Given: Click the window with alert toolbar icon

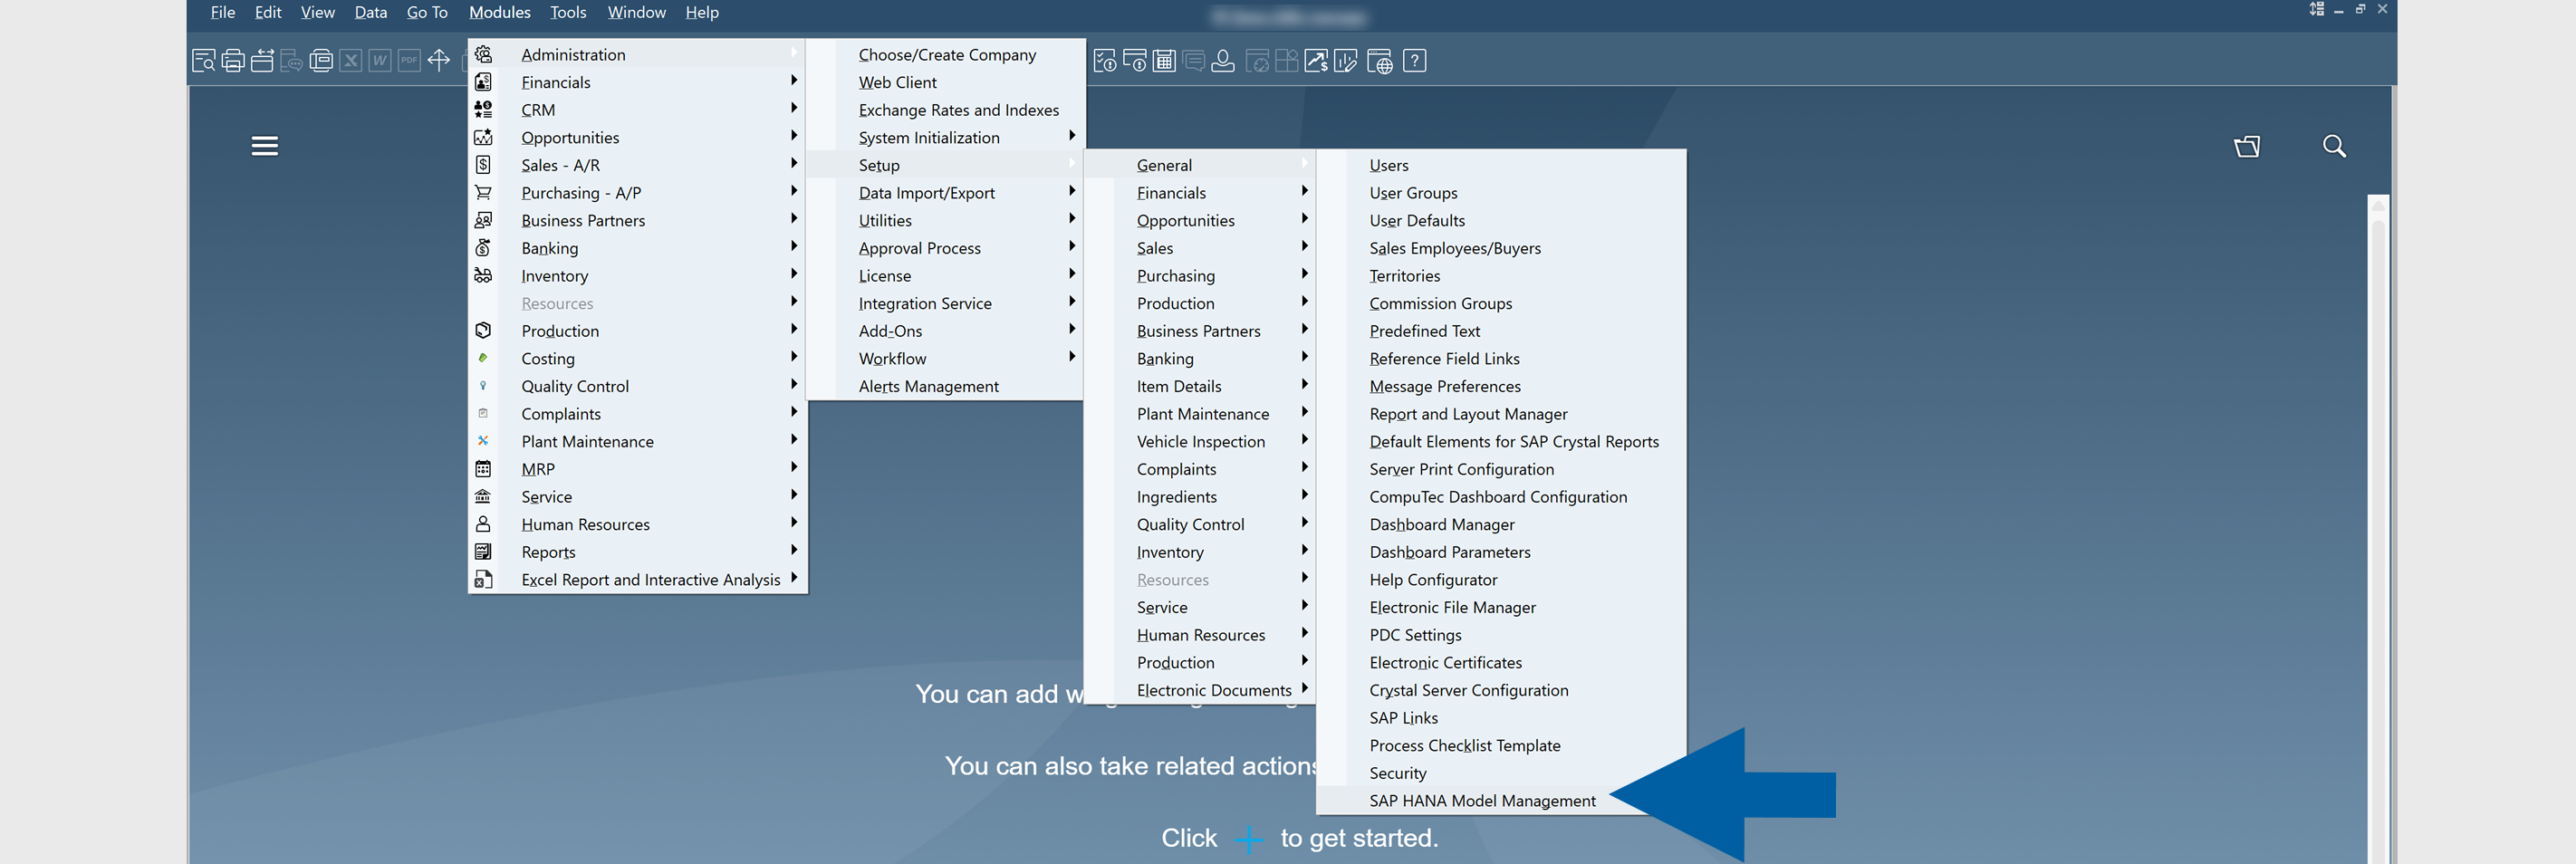Looking at the screenshot, I should 1135,61.
